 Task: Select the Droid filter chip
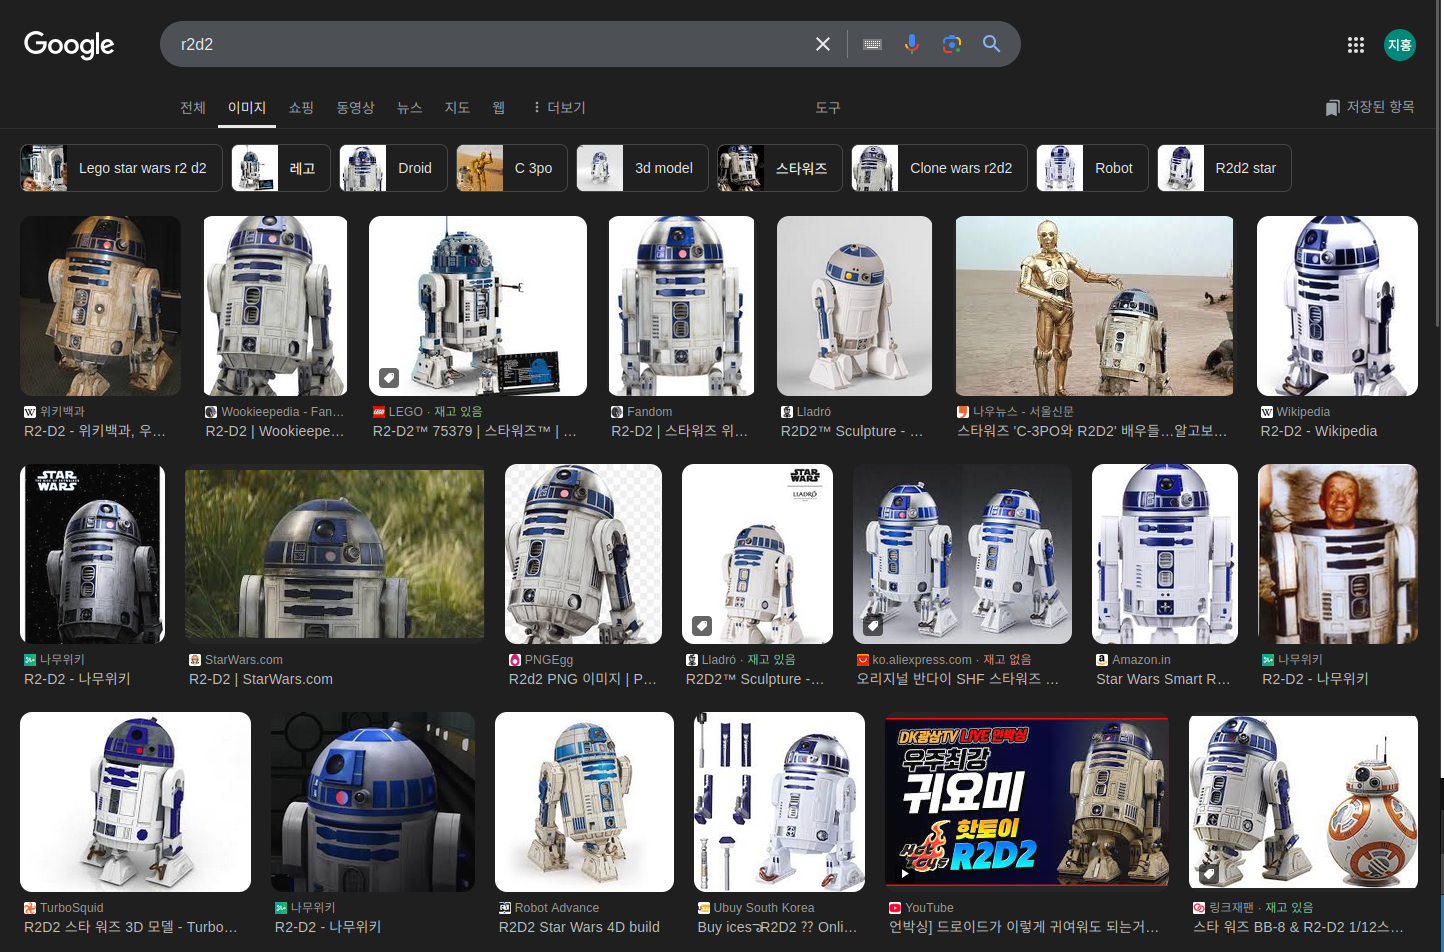[x=393, y=168]
